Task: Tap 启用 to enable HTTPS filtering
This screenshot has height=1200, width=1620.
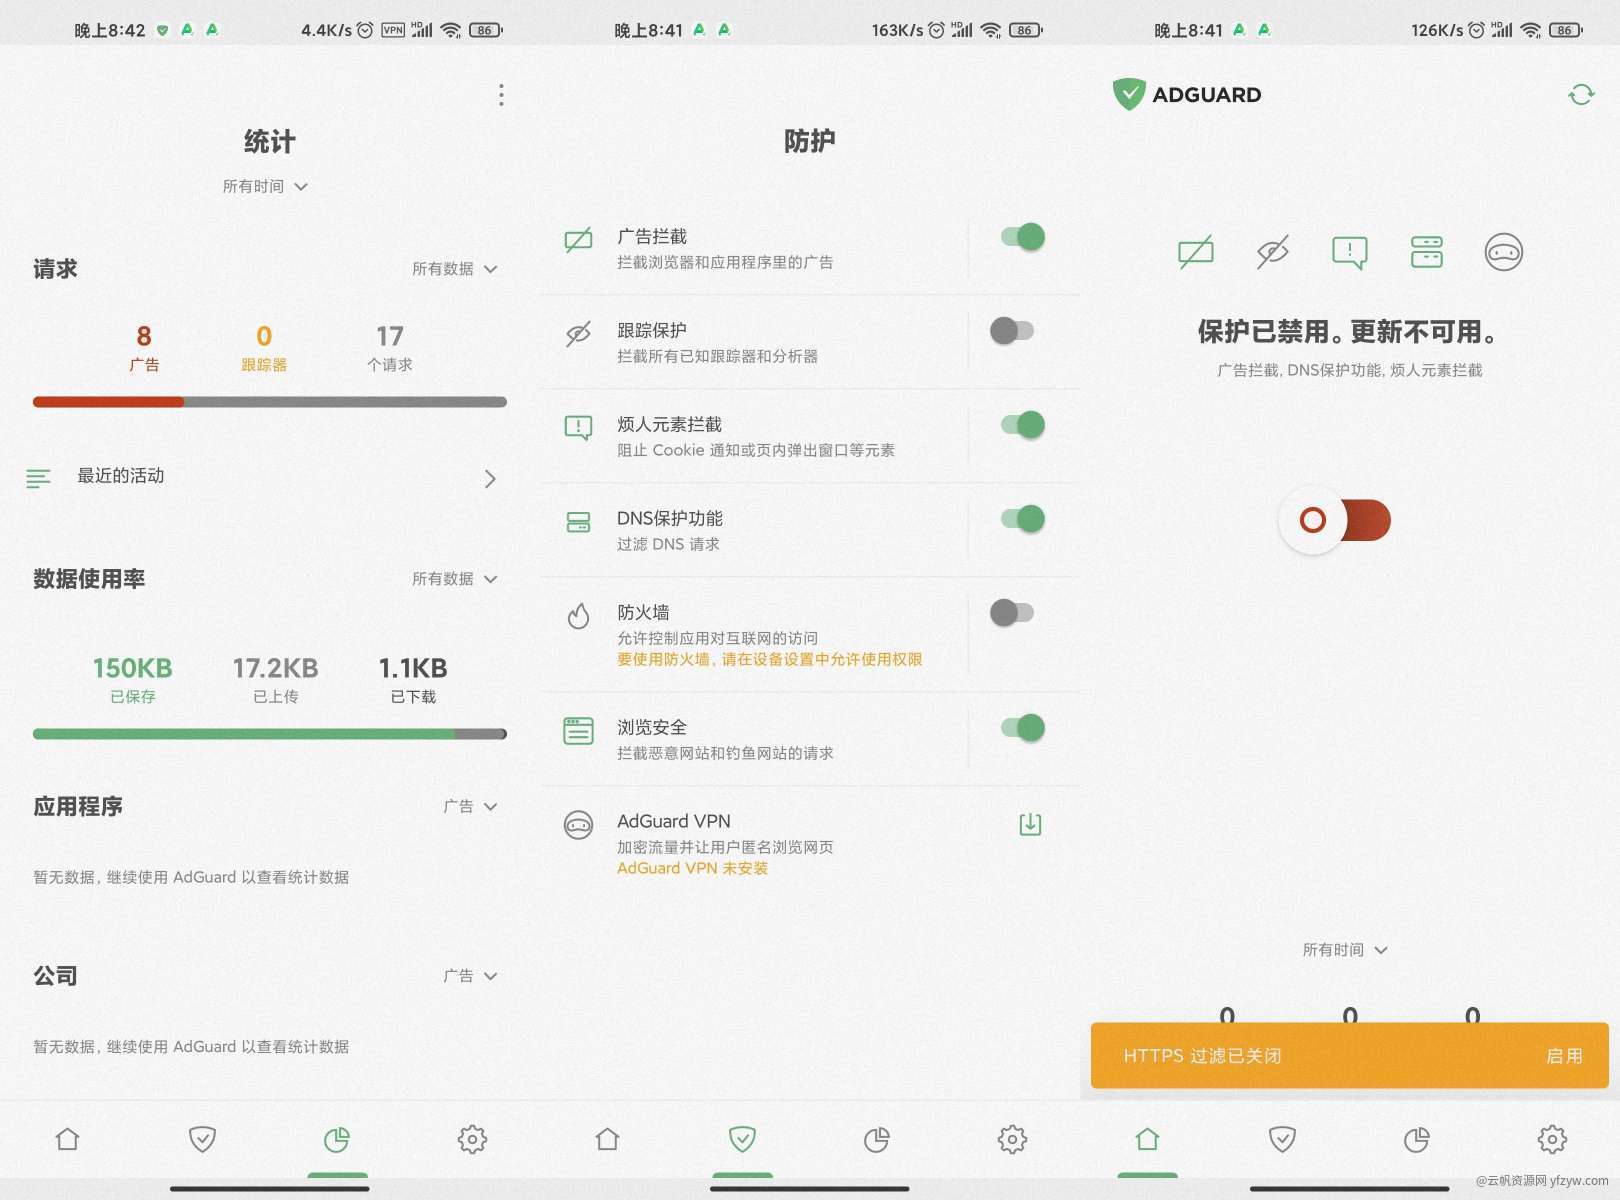Action: tap(1564, 1056)
